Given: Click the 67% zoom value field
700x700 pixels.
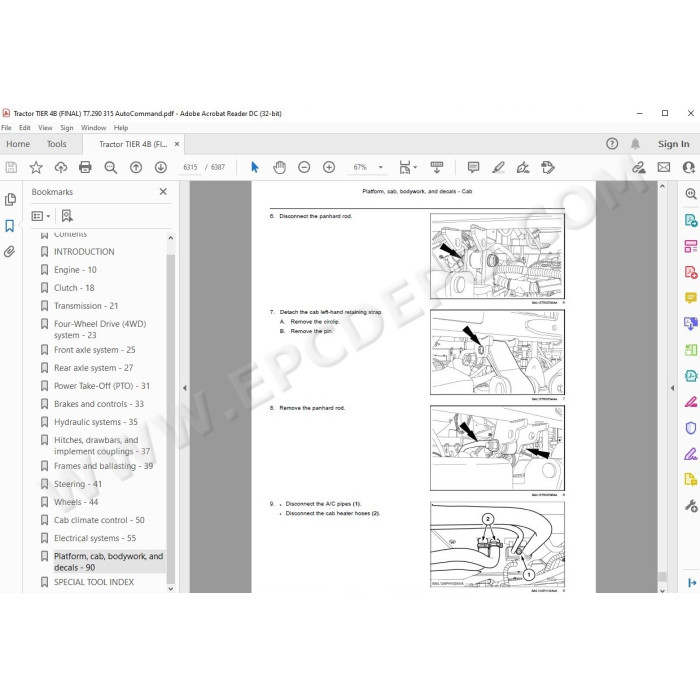Looking at the screenshot, I should 360,167.
